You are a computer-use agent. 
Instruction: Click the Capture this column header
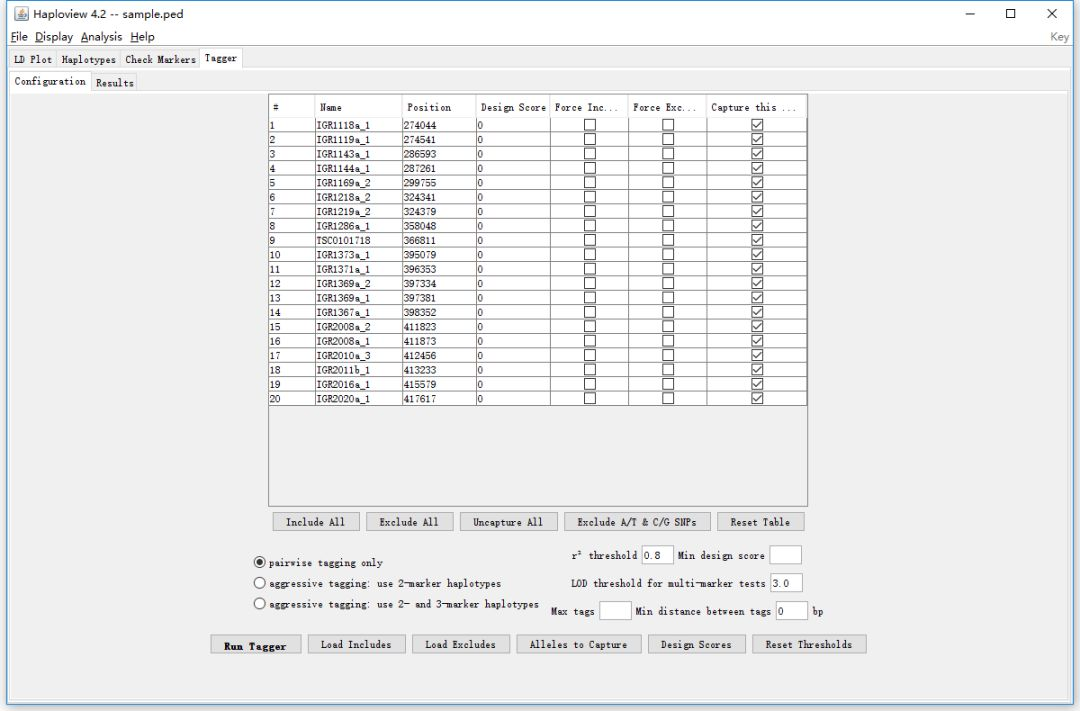tap(756, 107)
